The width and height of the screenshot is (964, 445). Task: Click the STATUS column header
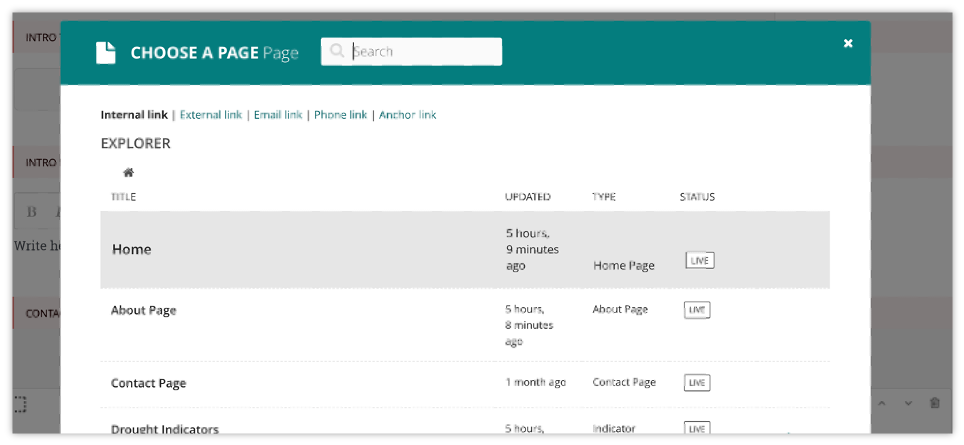697,197
